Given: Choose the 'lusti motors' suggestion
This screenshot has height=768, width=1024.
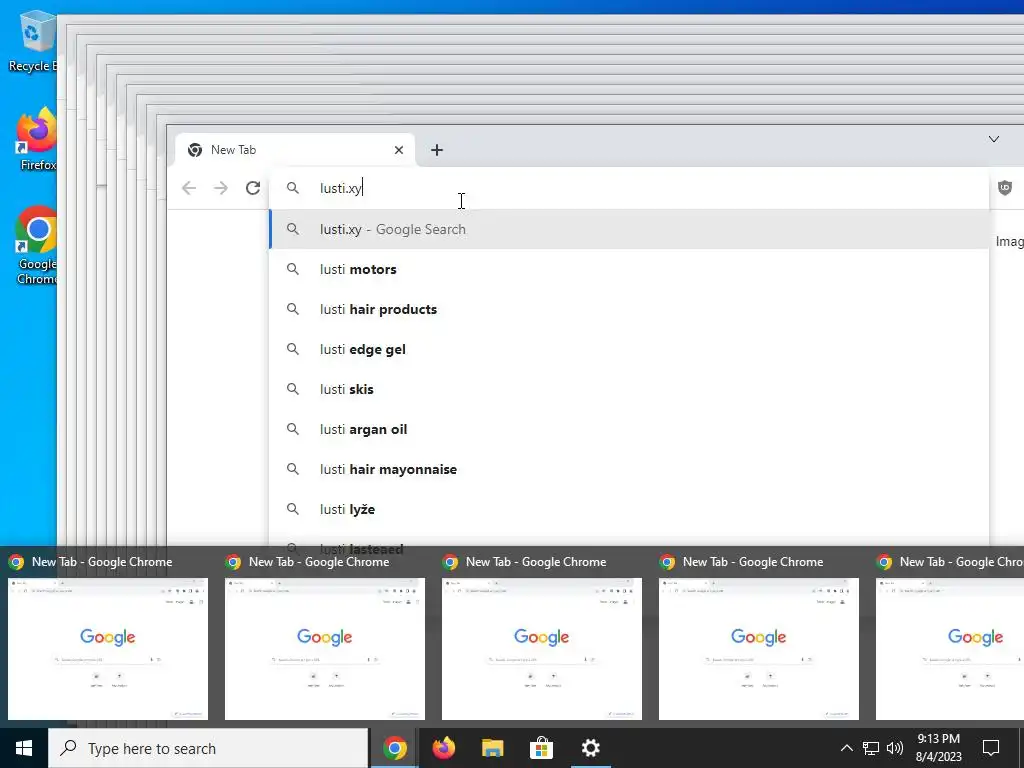Looking at the screenshot, I should point(630,269).
